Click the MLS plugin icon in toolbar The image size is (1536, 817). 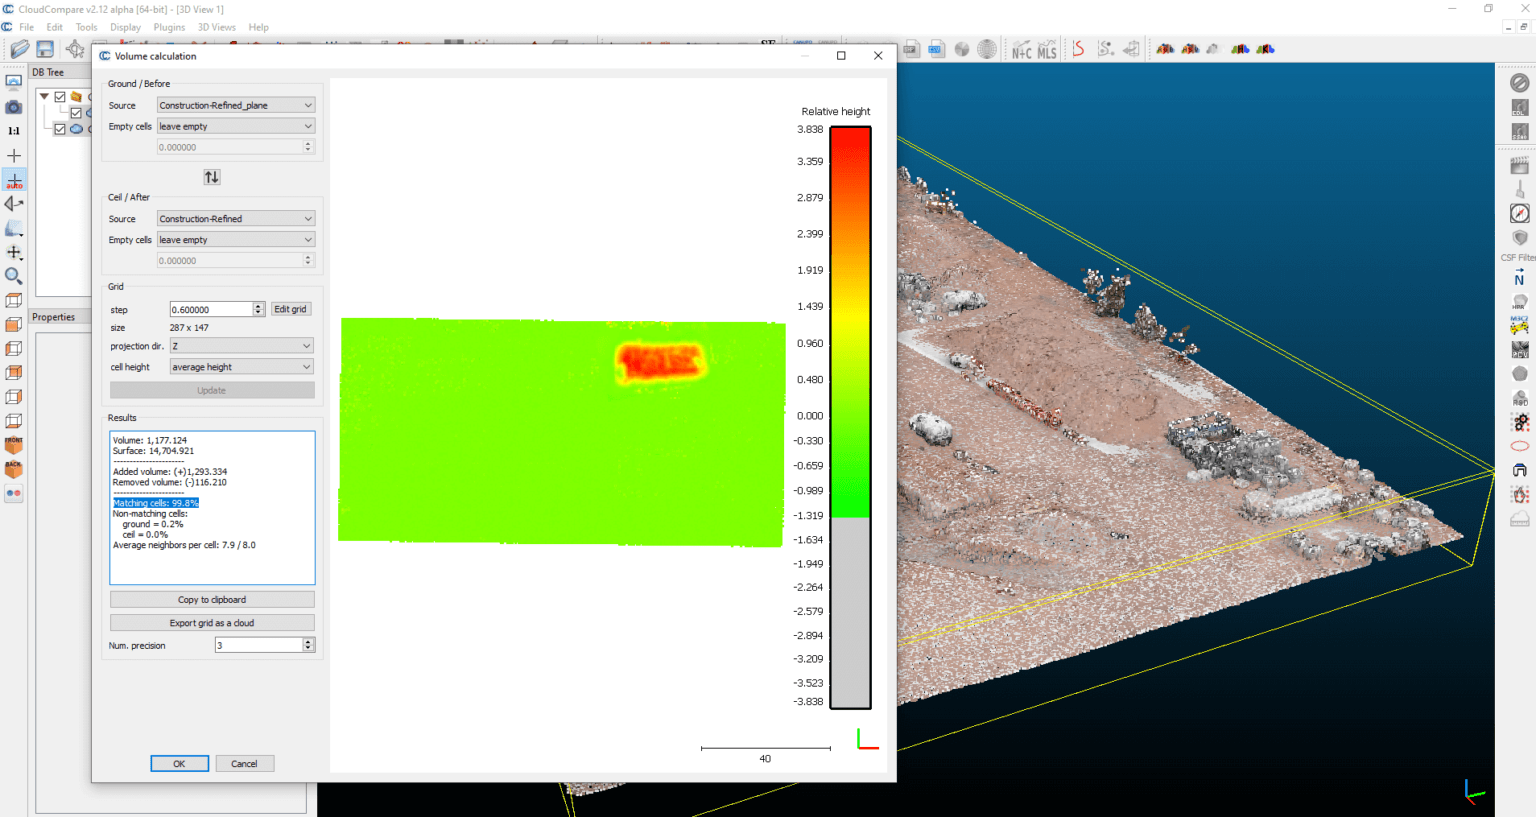[x=1047, y=50]
